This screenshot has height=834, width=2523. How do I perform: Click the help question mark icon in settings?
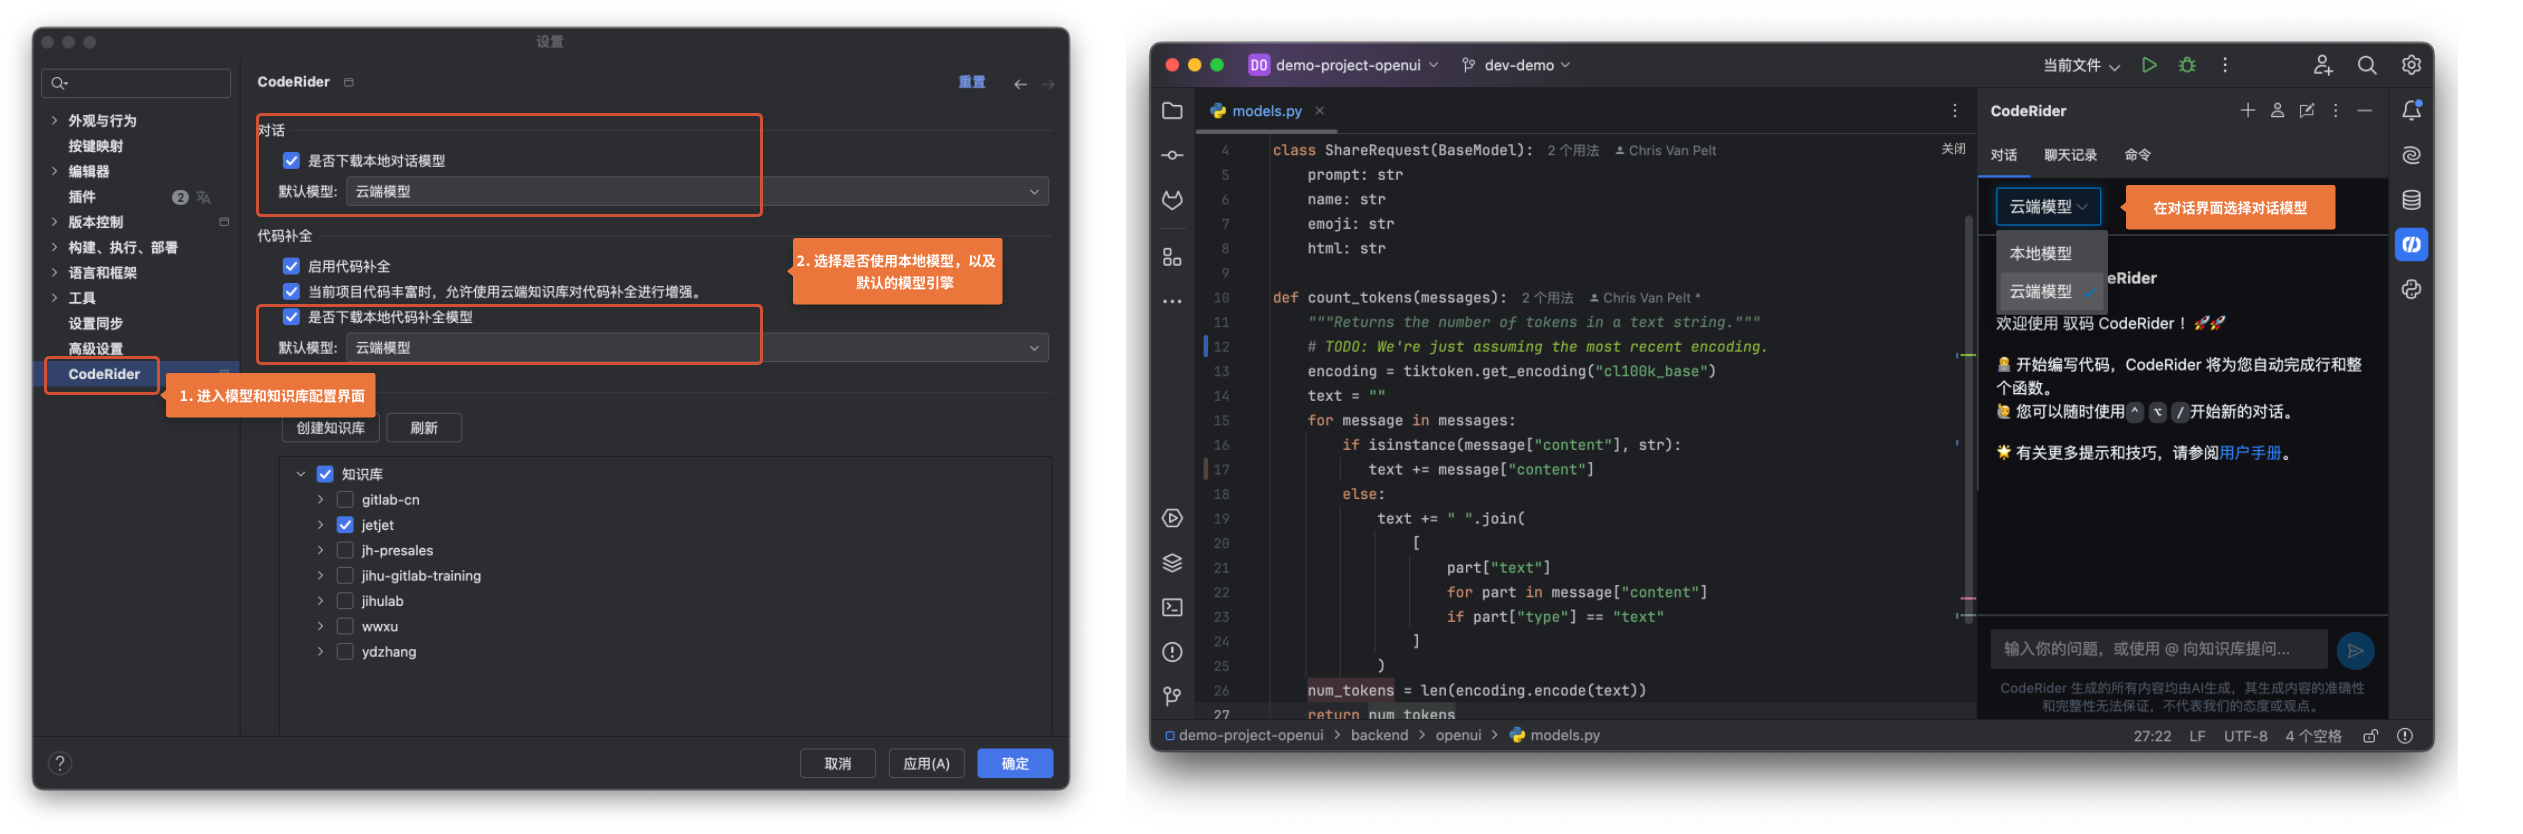click(60, 763)
